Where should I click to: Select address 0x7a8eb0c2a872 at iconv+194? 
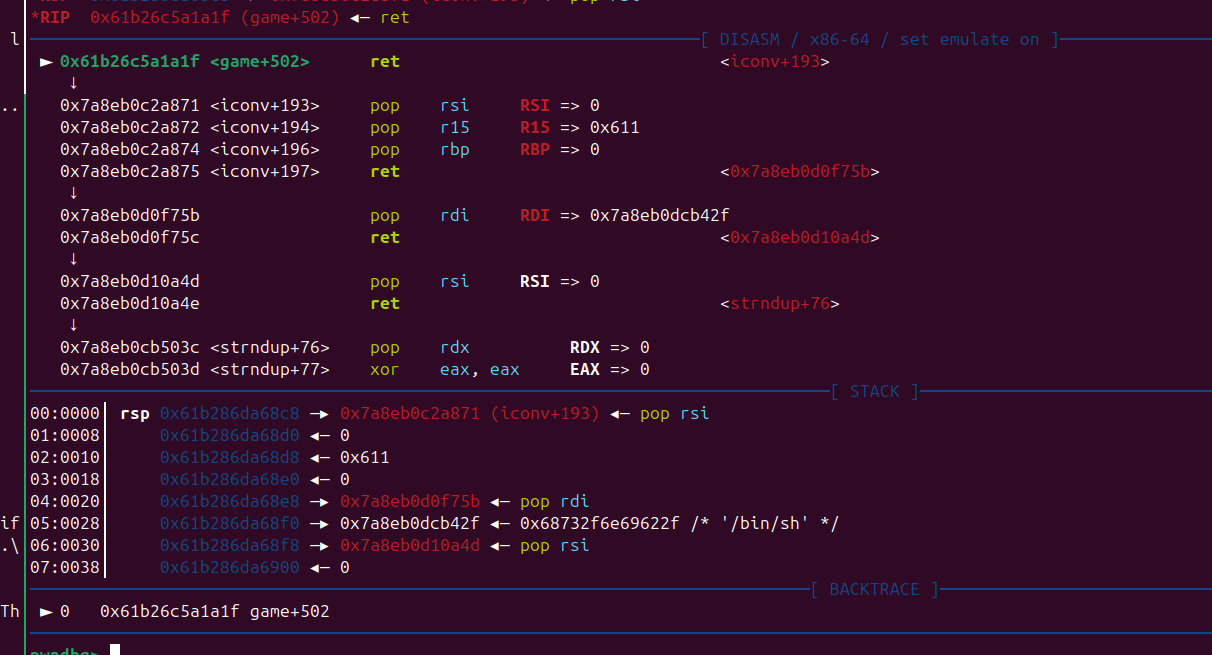coord(130,128)
